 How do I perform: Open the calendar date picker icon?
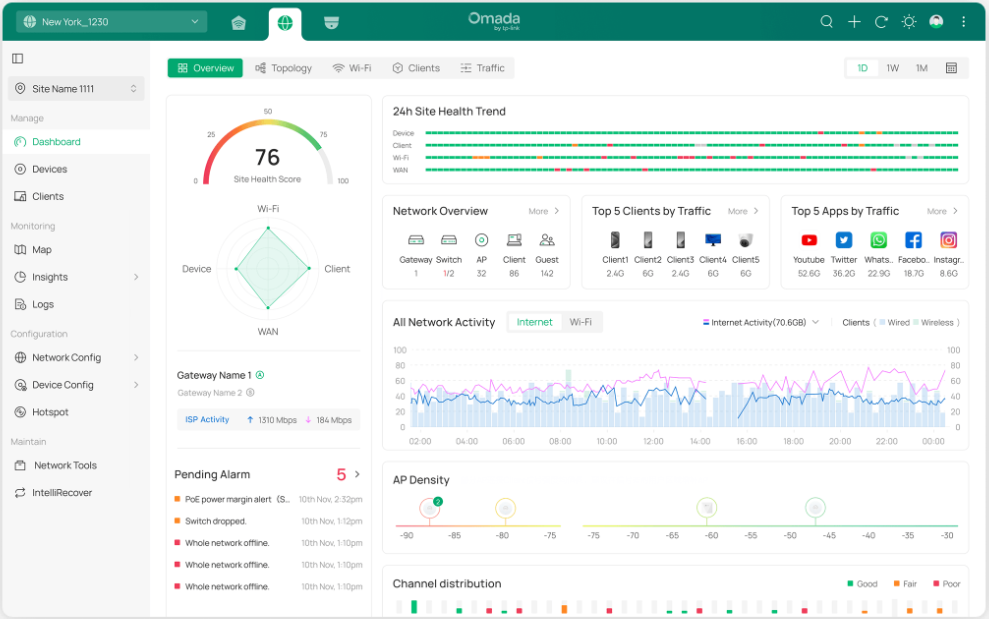coord(951,68)
